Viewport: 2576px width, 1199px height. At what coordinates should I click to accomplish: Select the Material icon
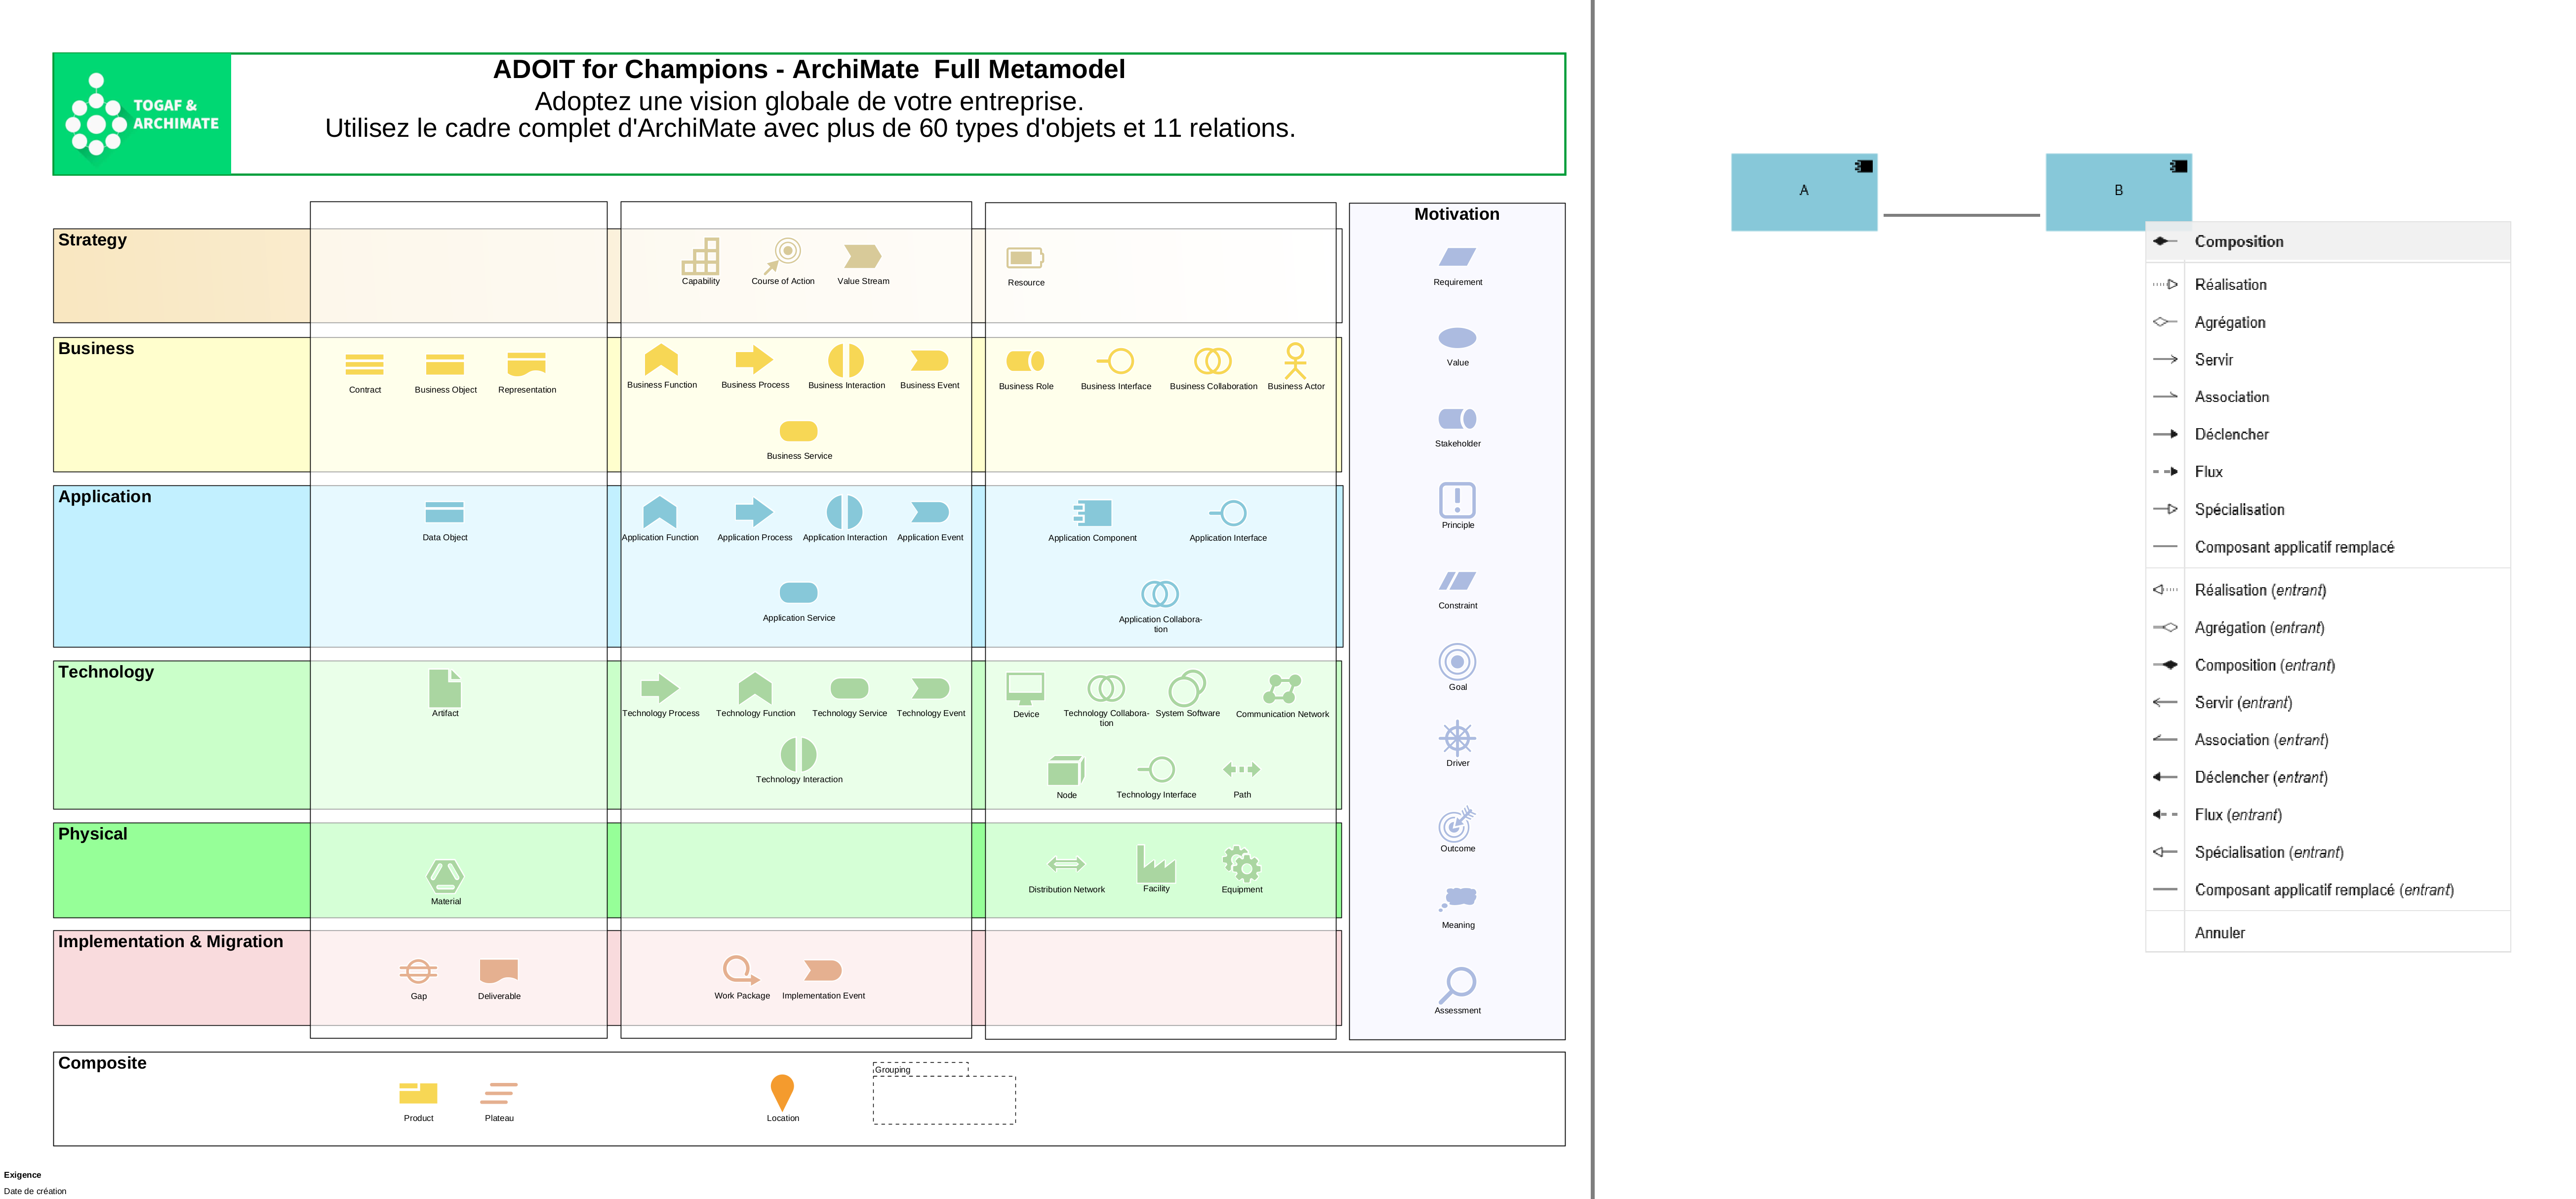(x=445, y=877)
